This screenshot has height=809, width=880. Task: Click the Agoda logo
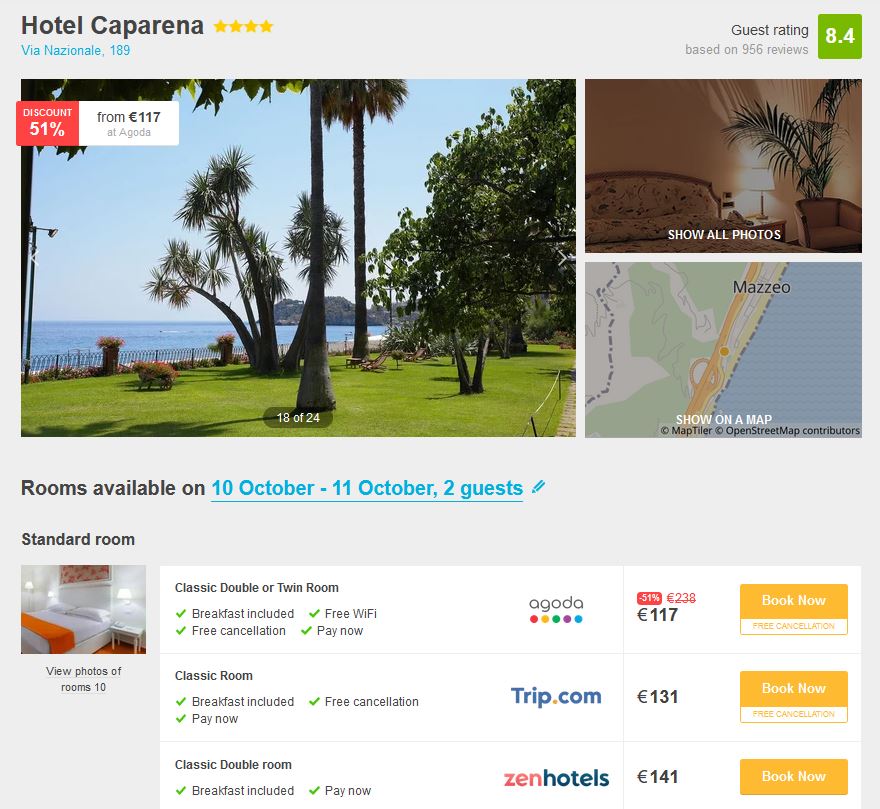click(556, 610)
